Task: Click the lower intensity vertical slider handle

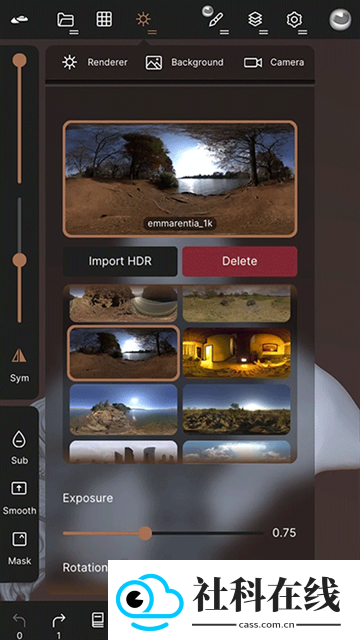Action: coord(19,260)
